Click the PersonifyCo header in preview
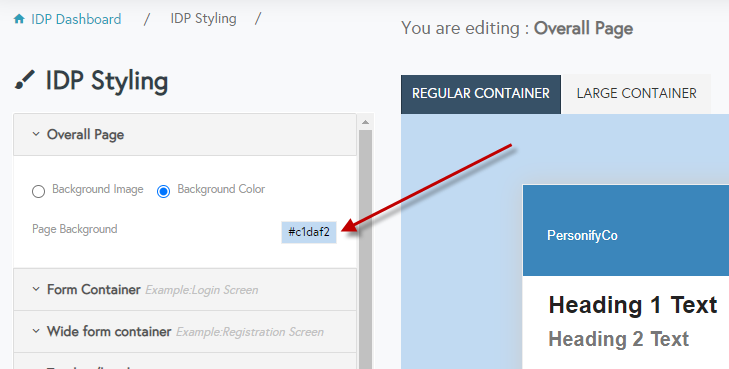Viewport: 729px width, 369px height. (582, 236)
